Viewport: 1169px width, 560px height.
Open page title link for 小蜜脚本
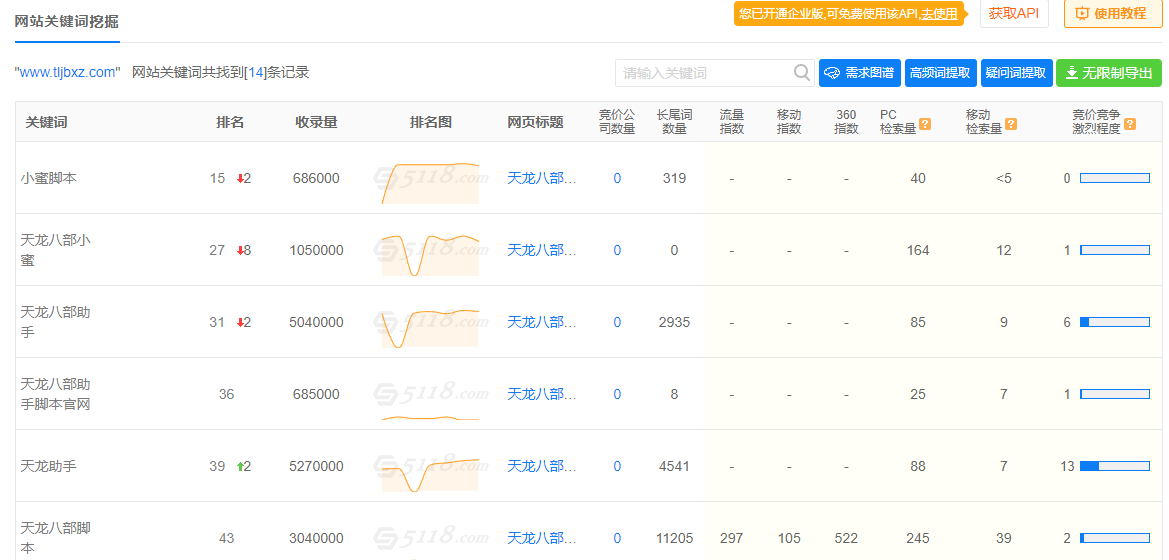542,178
